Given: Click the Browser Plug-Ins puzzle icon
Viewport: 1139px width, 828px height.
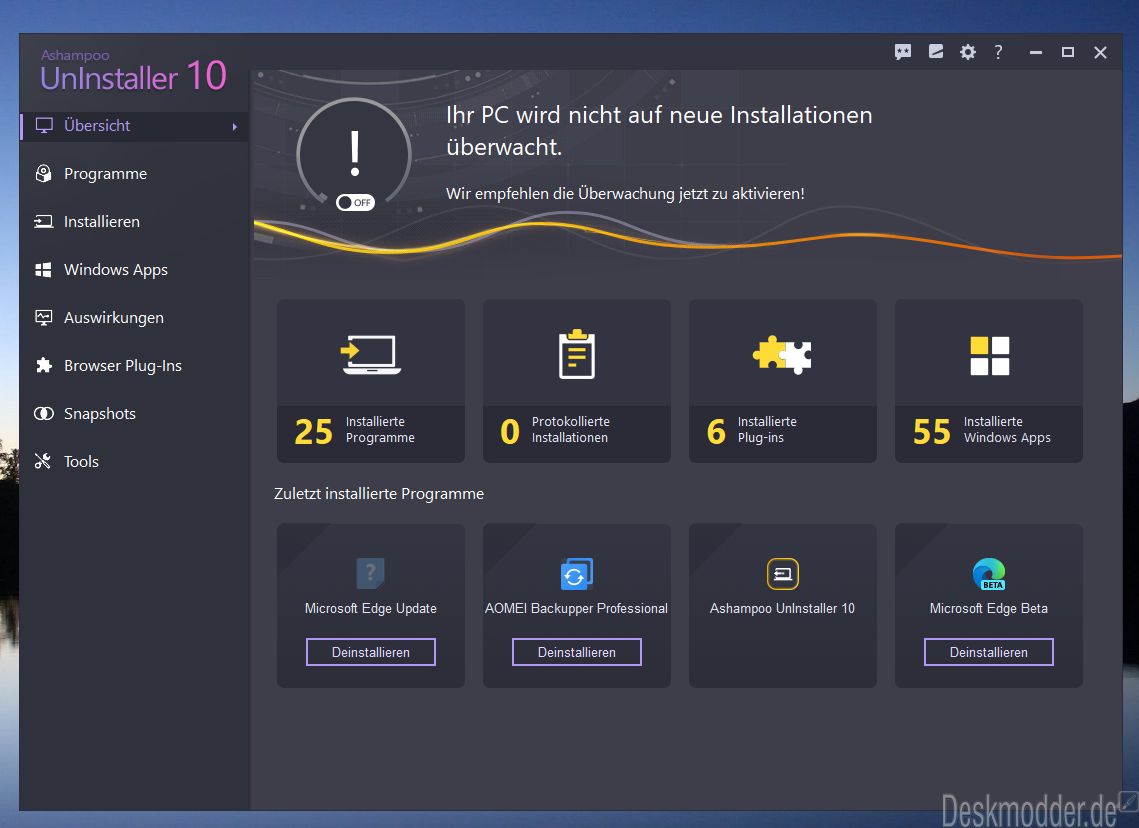Looking at the screenshot, I should click(x=44, y=365).
